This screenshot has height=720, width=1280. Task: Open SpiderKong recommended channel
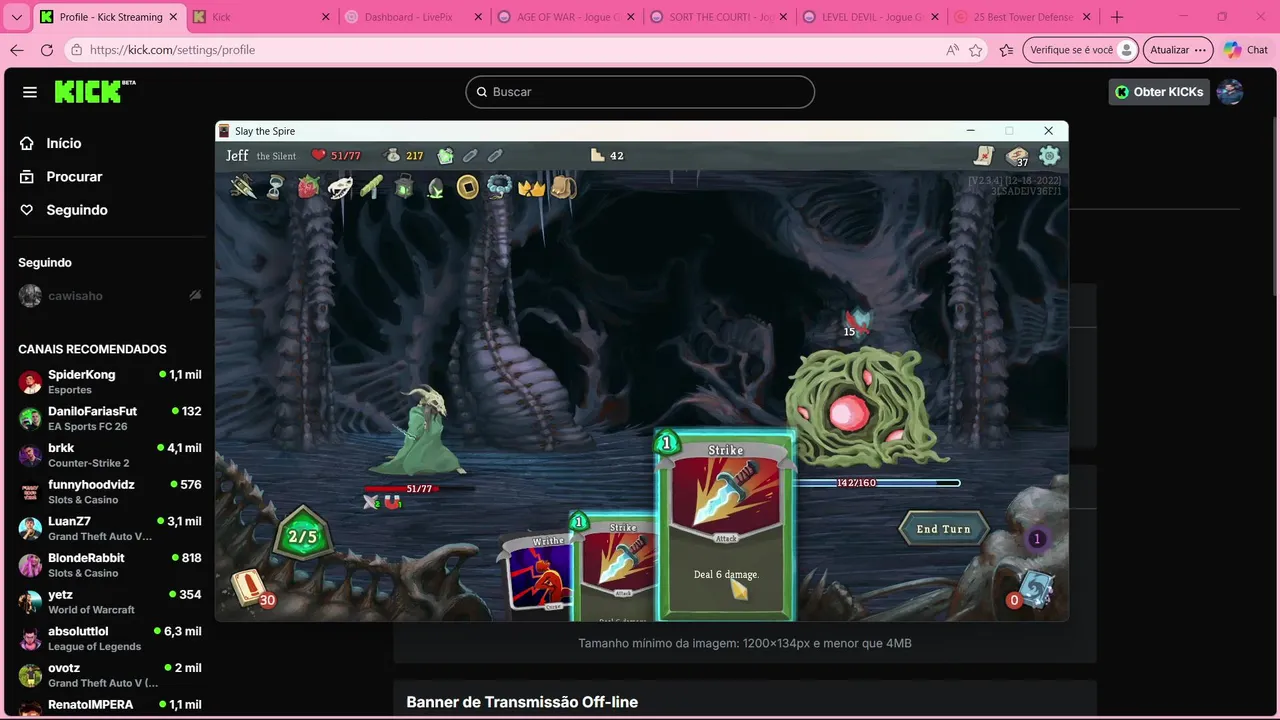[x=109, y=382]
